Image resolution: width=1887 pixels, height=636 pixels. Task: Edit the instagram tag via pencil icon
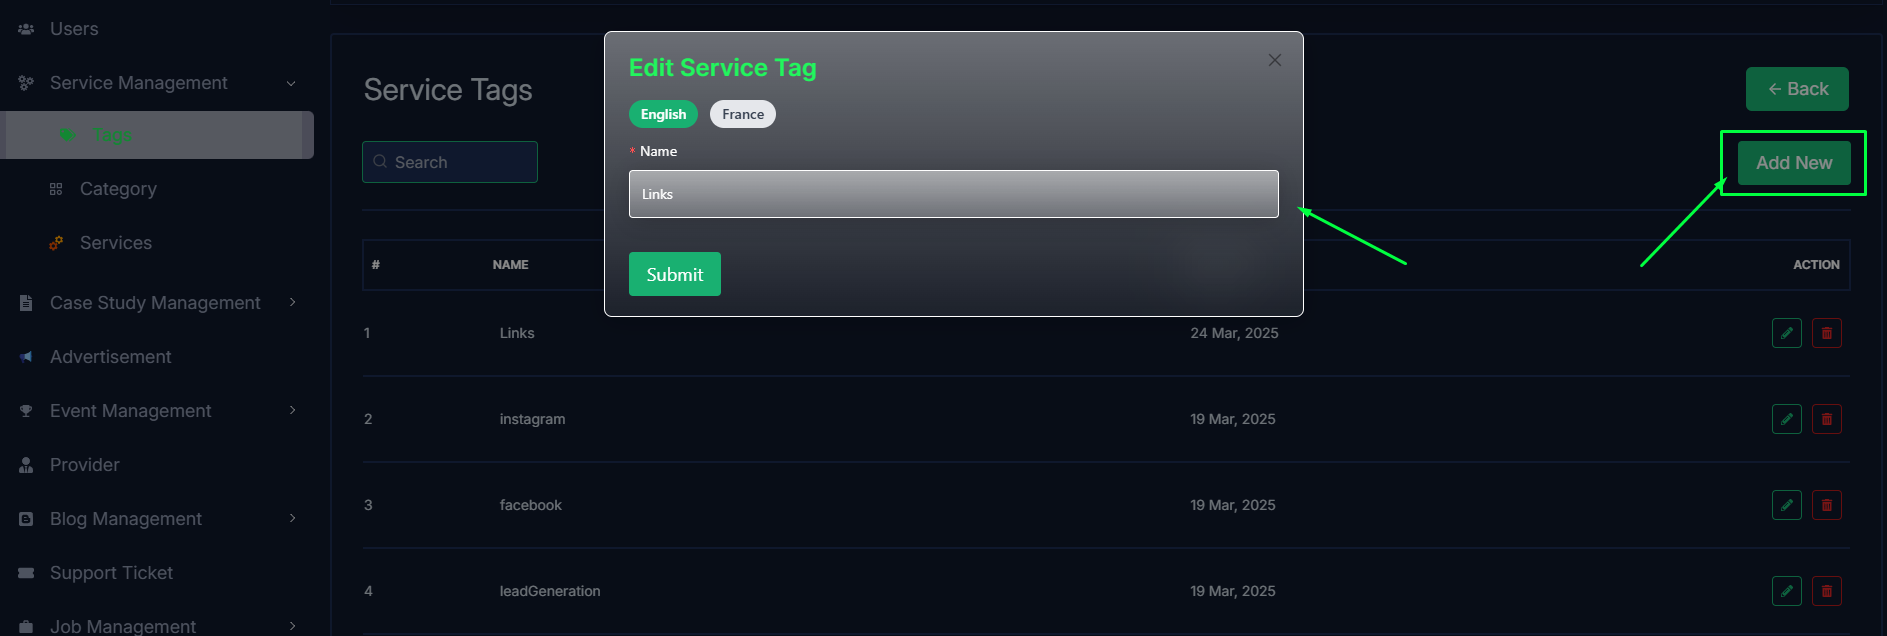click(1786, 419)
